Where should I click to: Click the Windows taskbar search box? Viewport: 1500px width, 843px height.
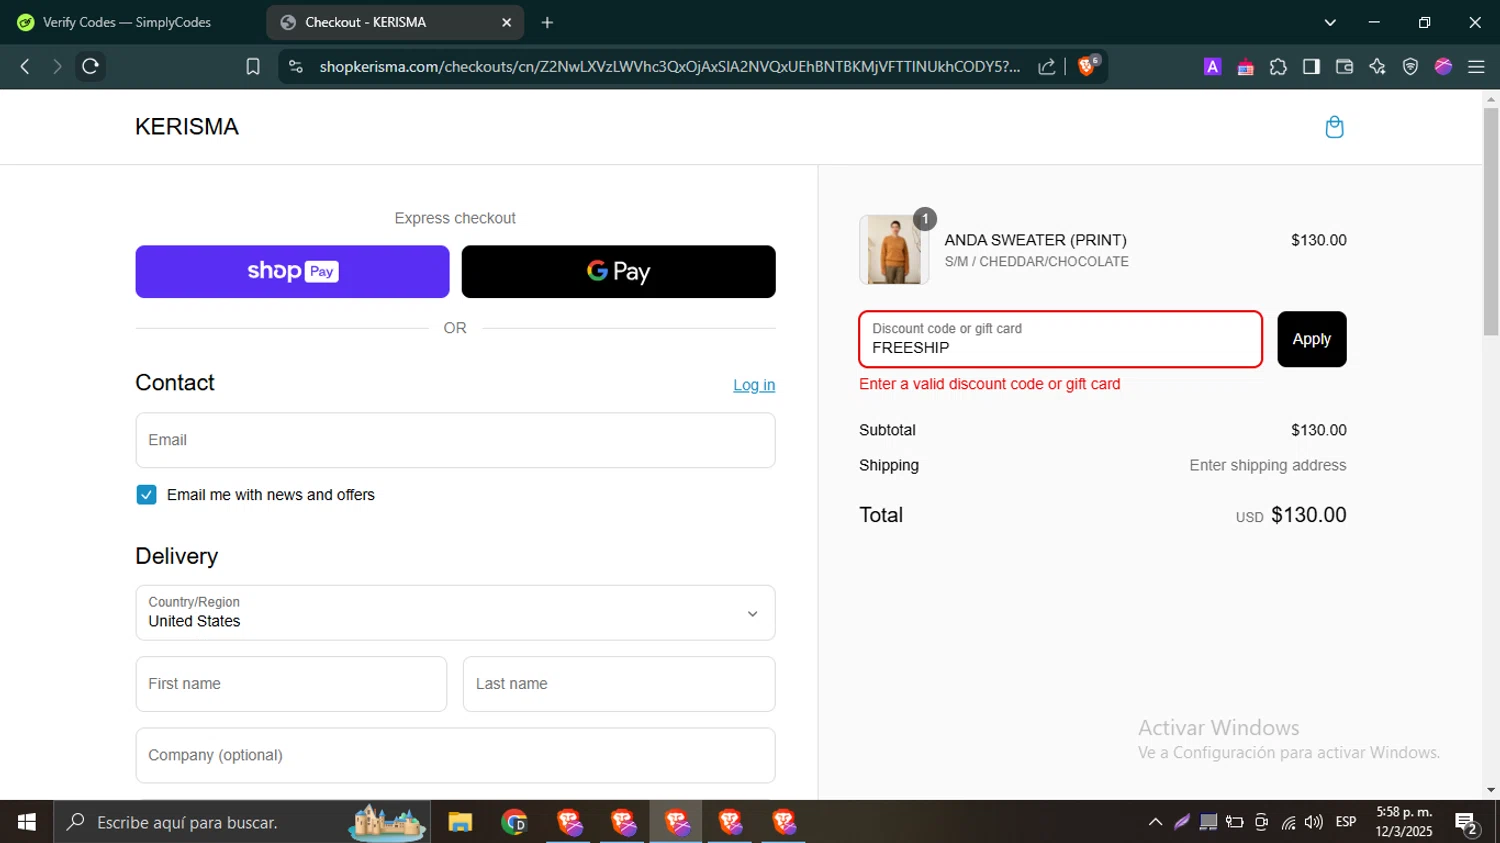242,822
